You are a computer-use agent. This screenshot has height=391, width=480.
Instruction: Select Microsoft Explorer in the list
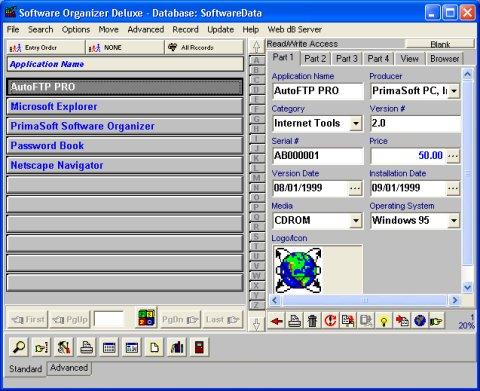pyautogui.click(x=125, y=107)
